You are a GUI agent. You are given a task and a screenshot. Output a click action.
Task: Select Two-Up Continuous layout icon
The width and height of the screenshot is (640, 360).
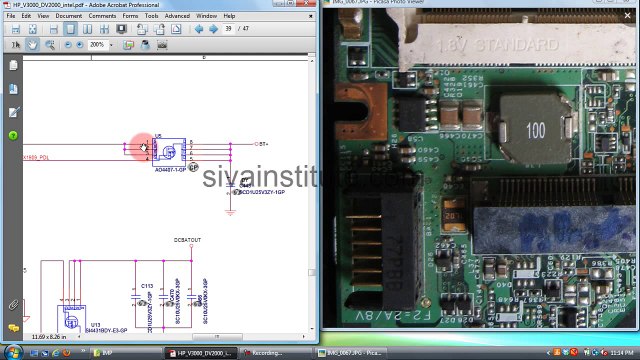[104, 29]
